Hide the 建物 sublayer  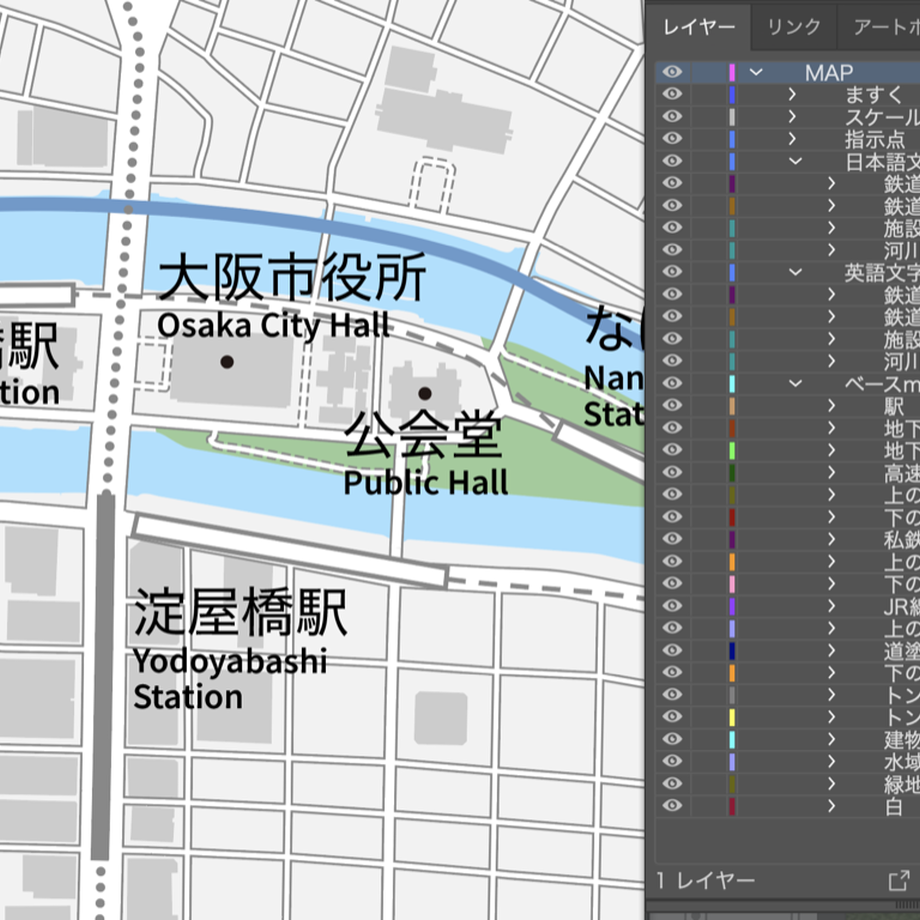coord(672,739)
